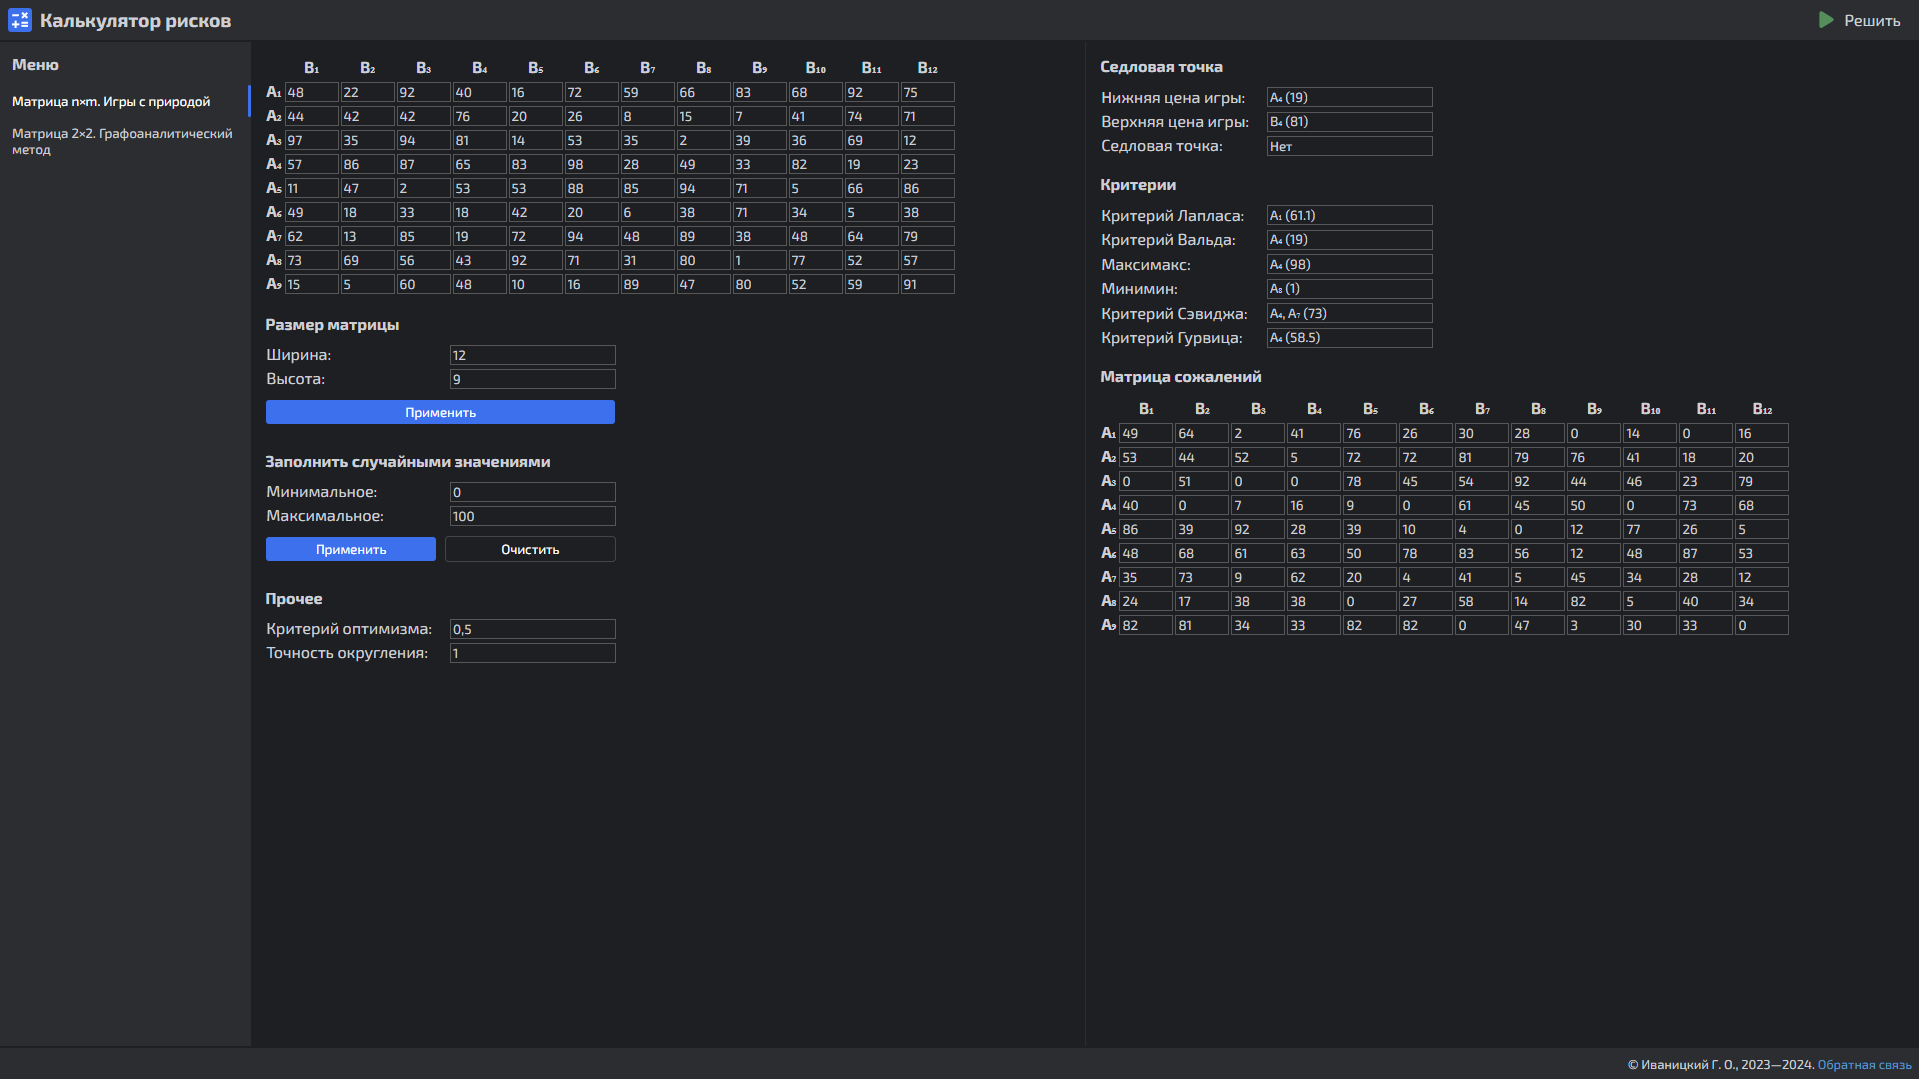The height and width of the screenshot is (1079, 1919).
Task: Click the Очистить button
Action: tap(530, 549)
